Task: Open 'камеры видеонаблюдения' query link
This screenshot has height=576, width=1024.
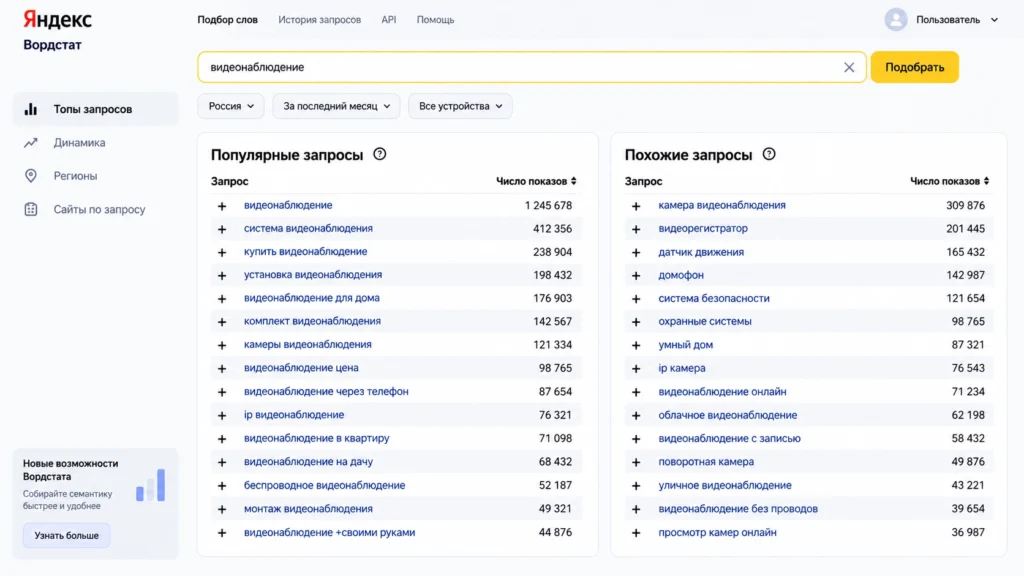Action: click(x=308, y=344)
